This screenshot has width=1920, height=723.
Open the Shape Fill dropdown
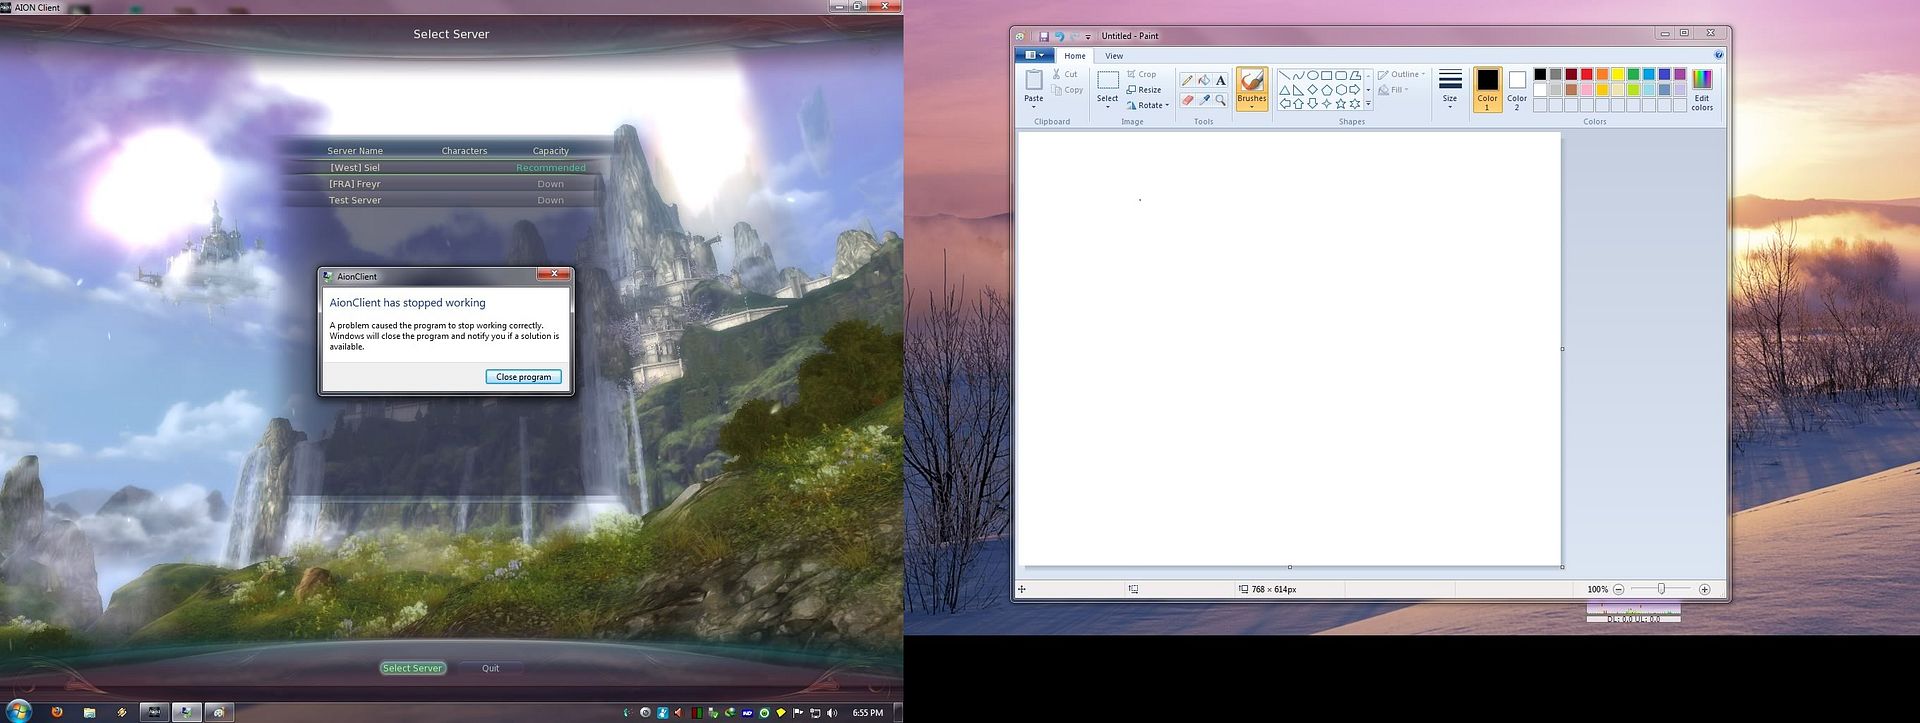pos(1393,90)
